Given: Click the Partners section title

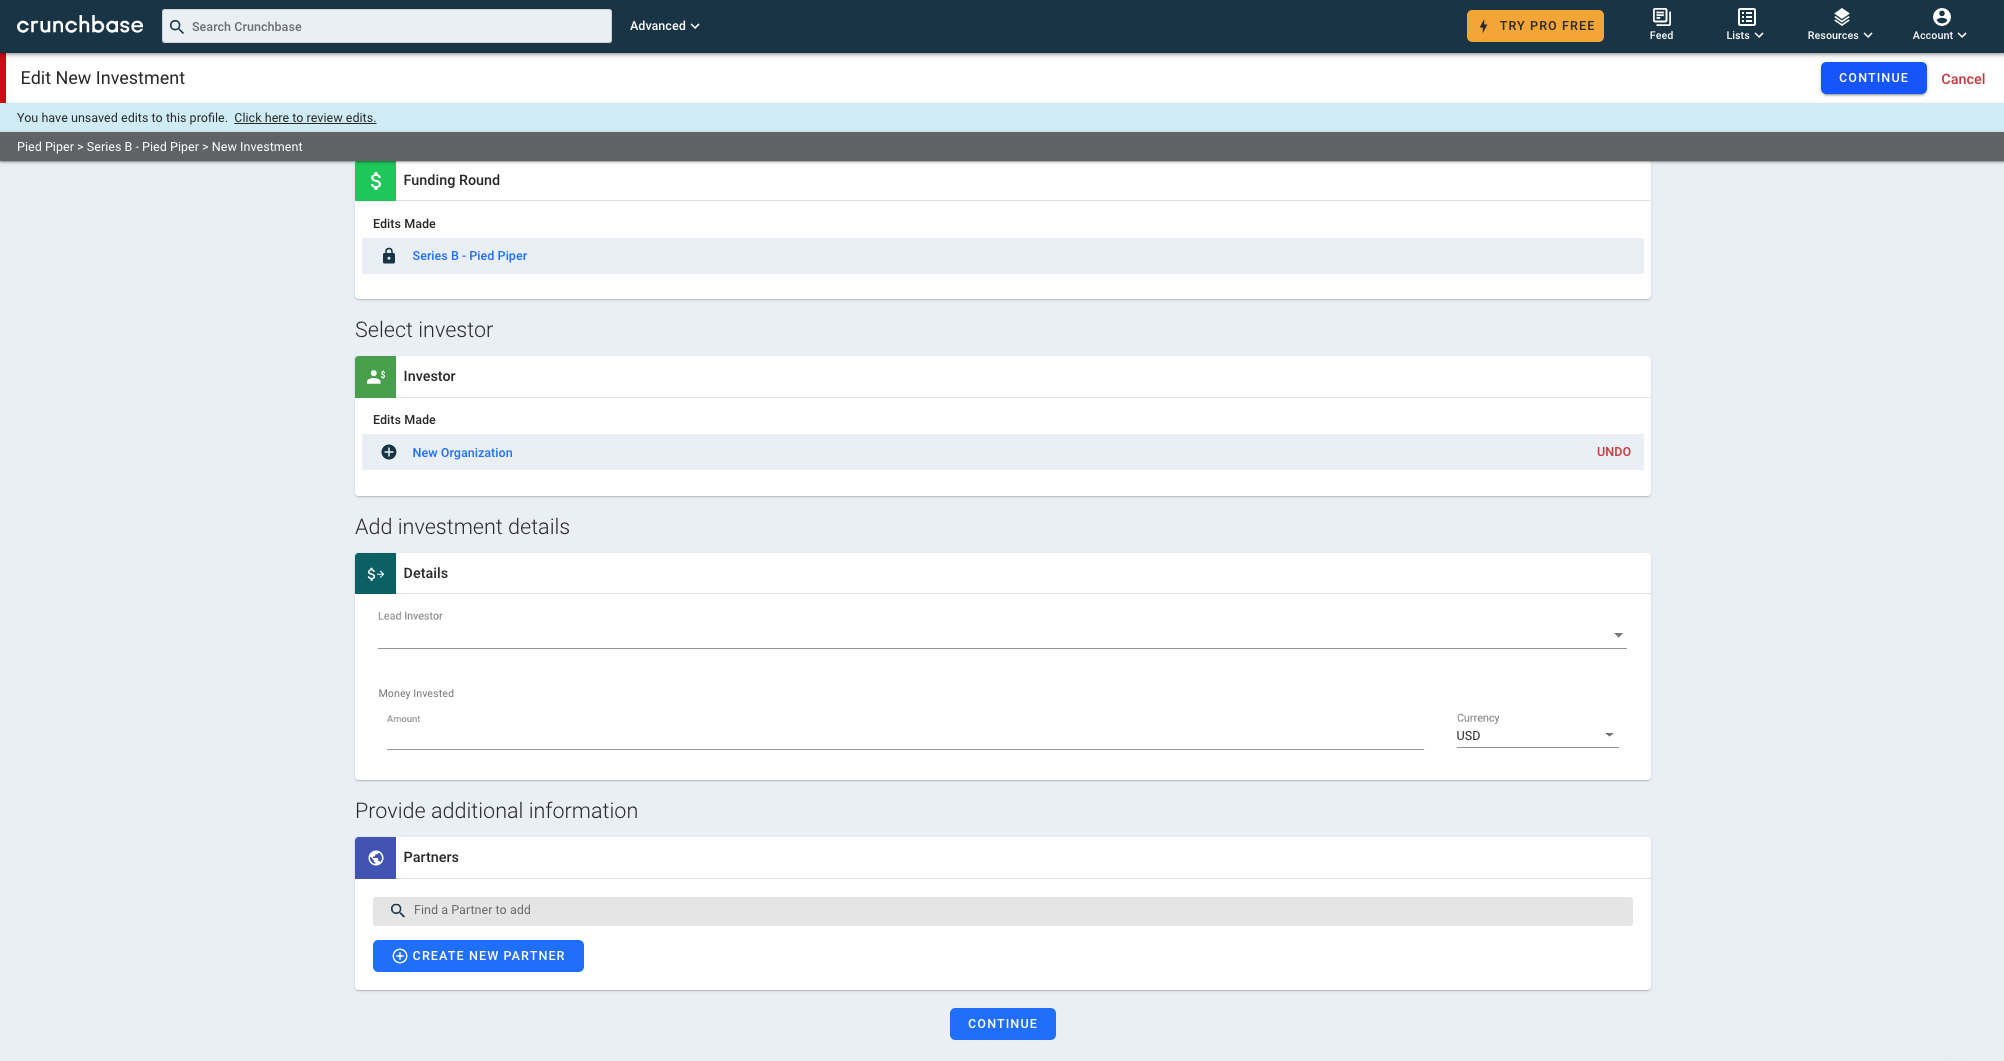Looking at the screenshot, I should point(431,858).
